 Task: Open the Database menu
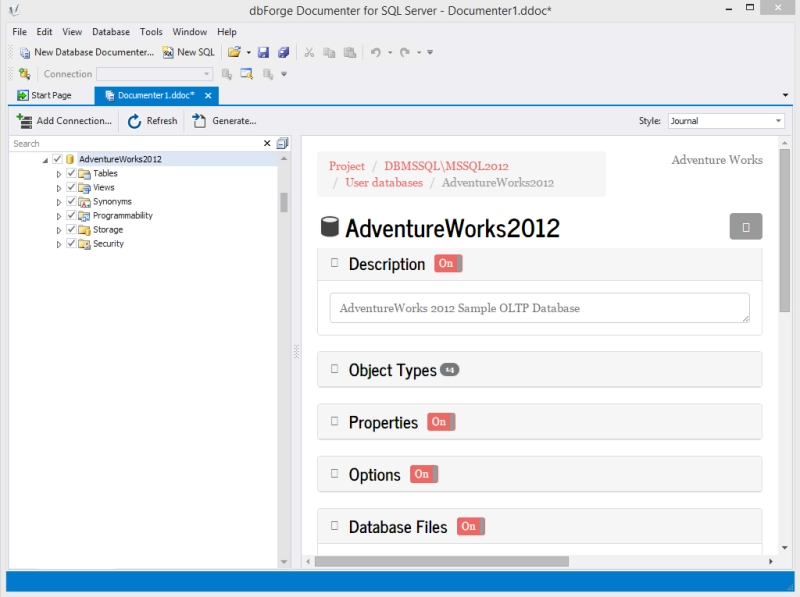point(111,32)
